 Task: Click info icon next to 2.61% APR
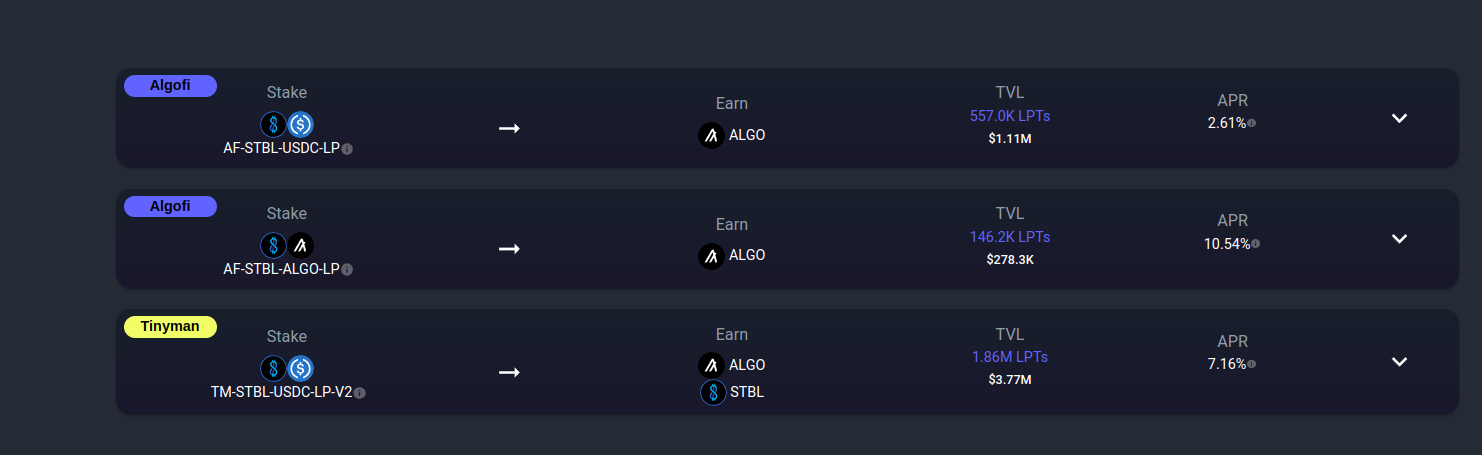click(1252, 123)
